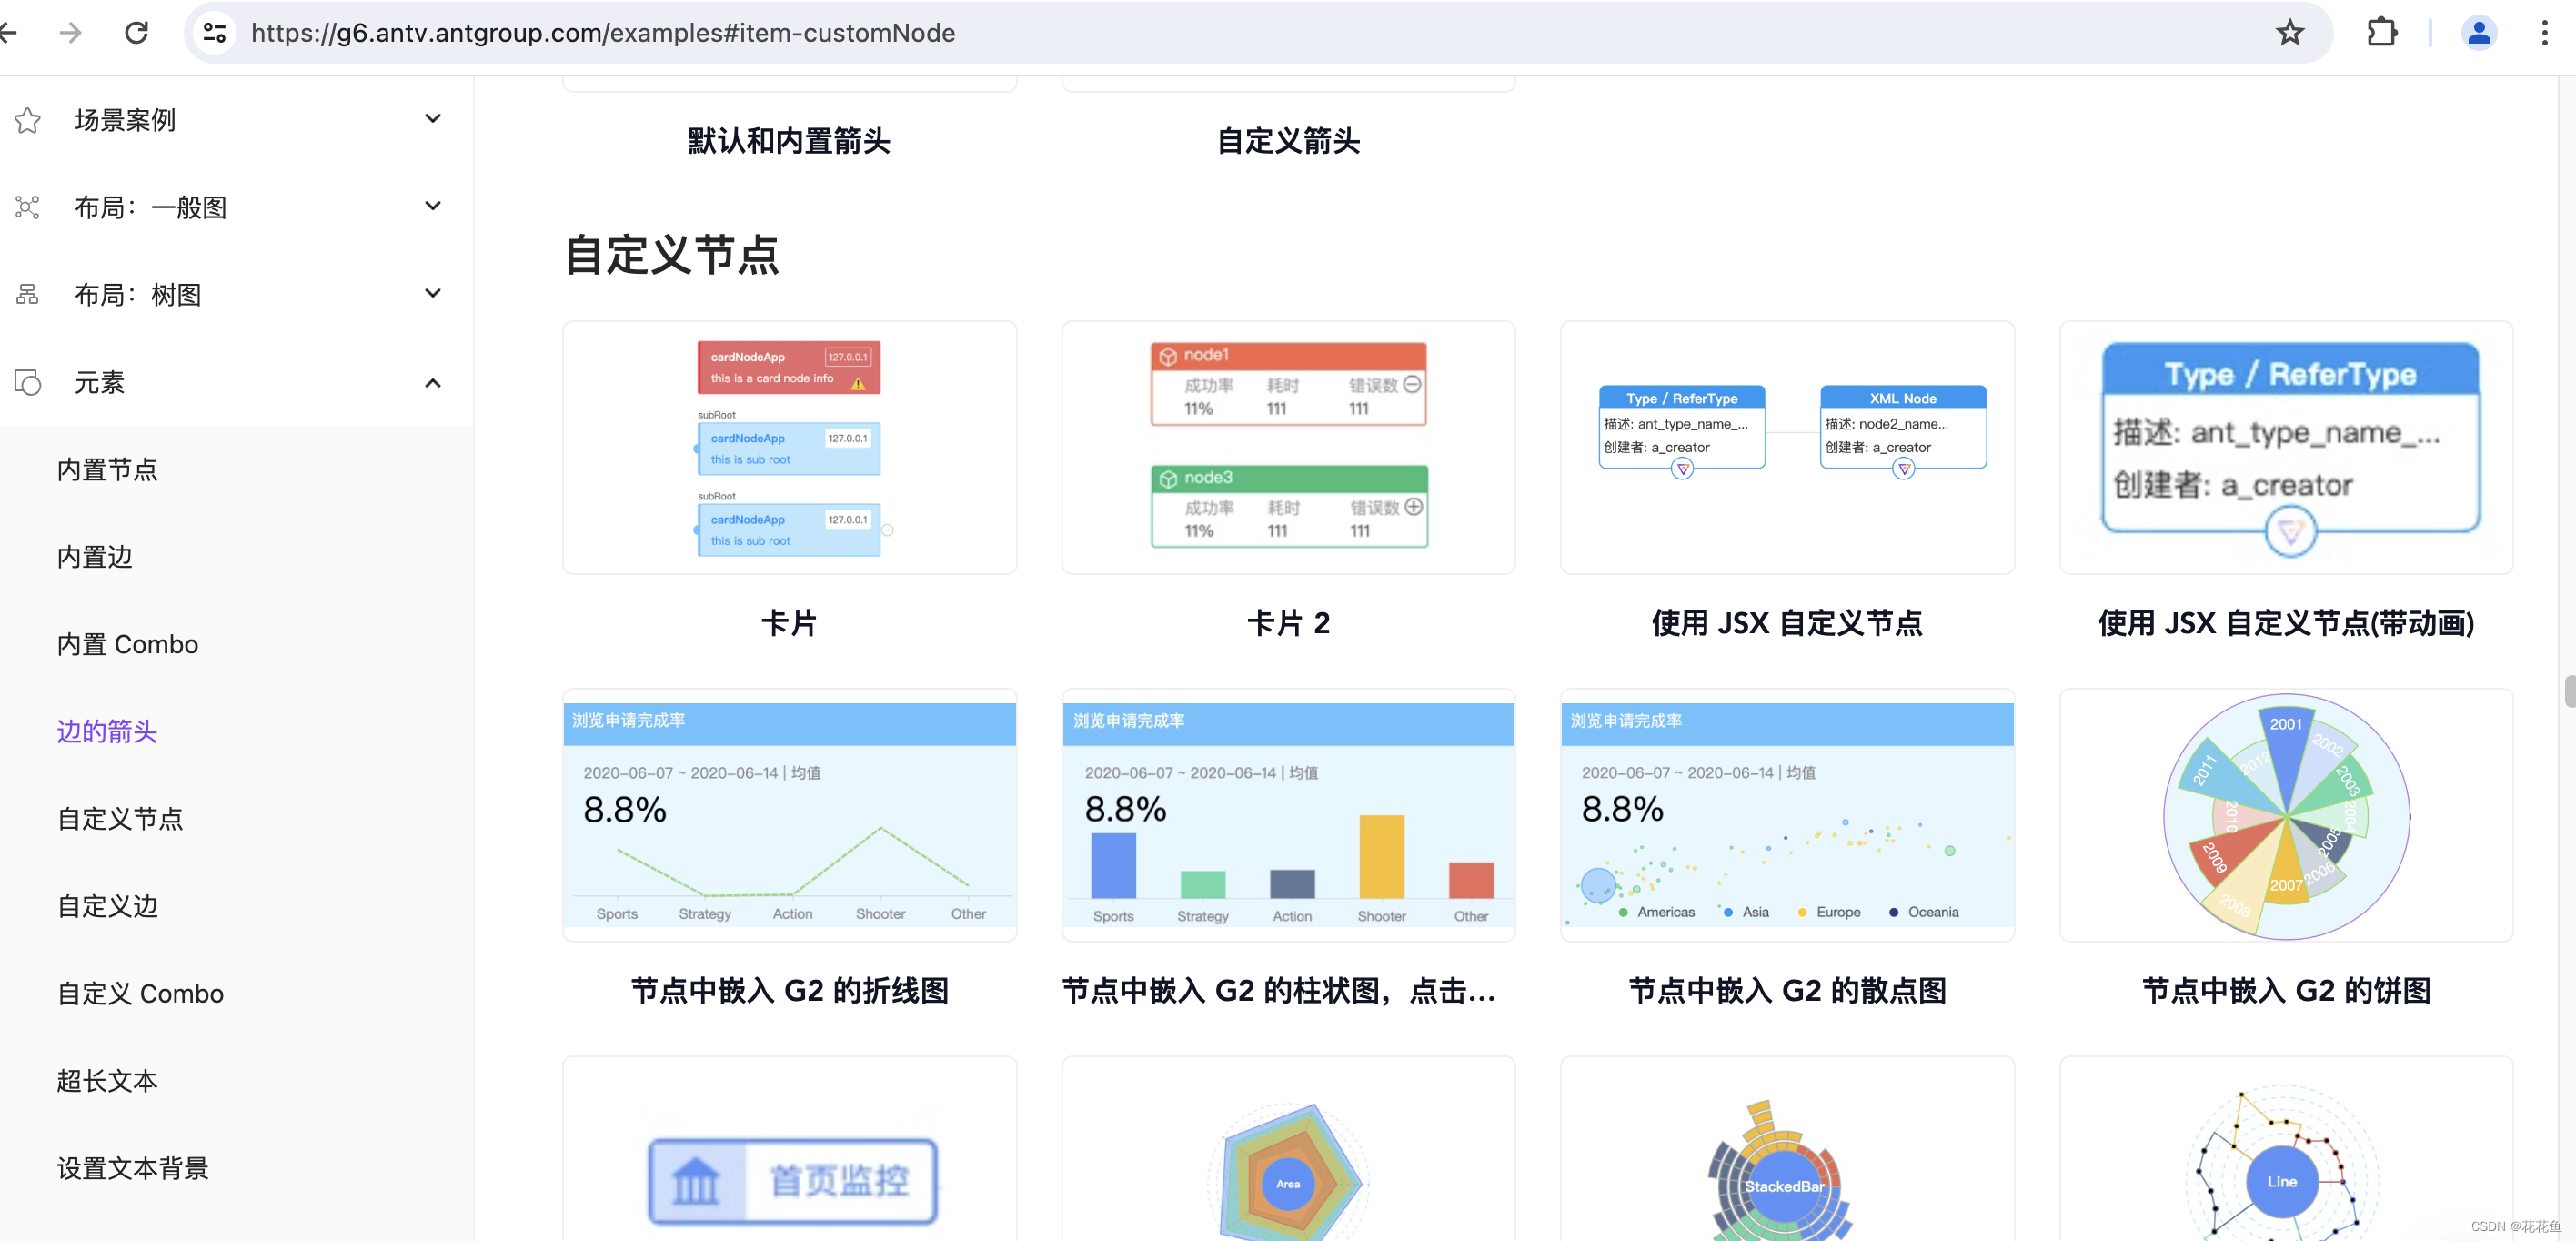Expand the 布局：一般图 section
Viewport: 2576px width, 1241px height.
pos(433,205)
